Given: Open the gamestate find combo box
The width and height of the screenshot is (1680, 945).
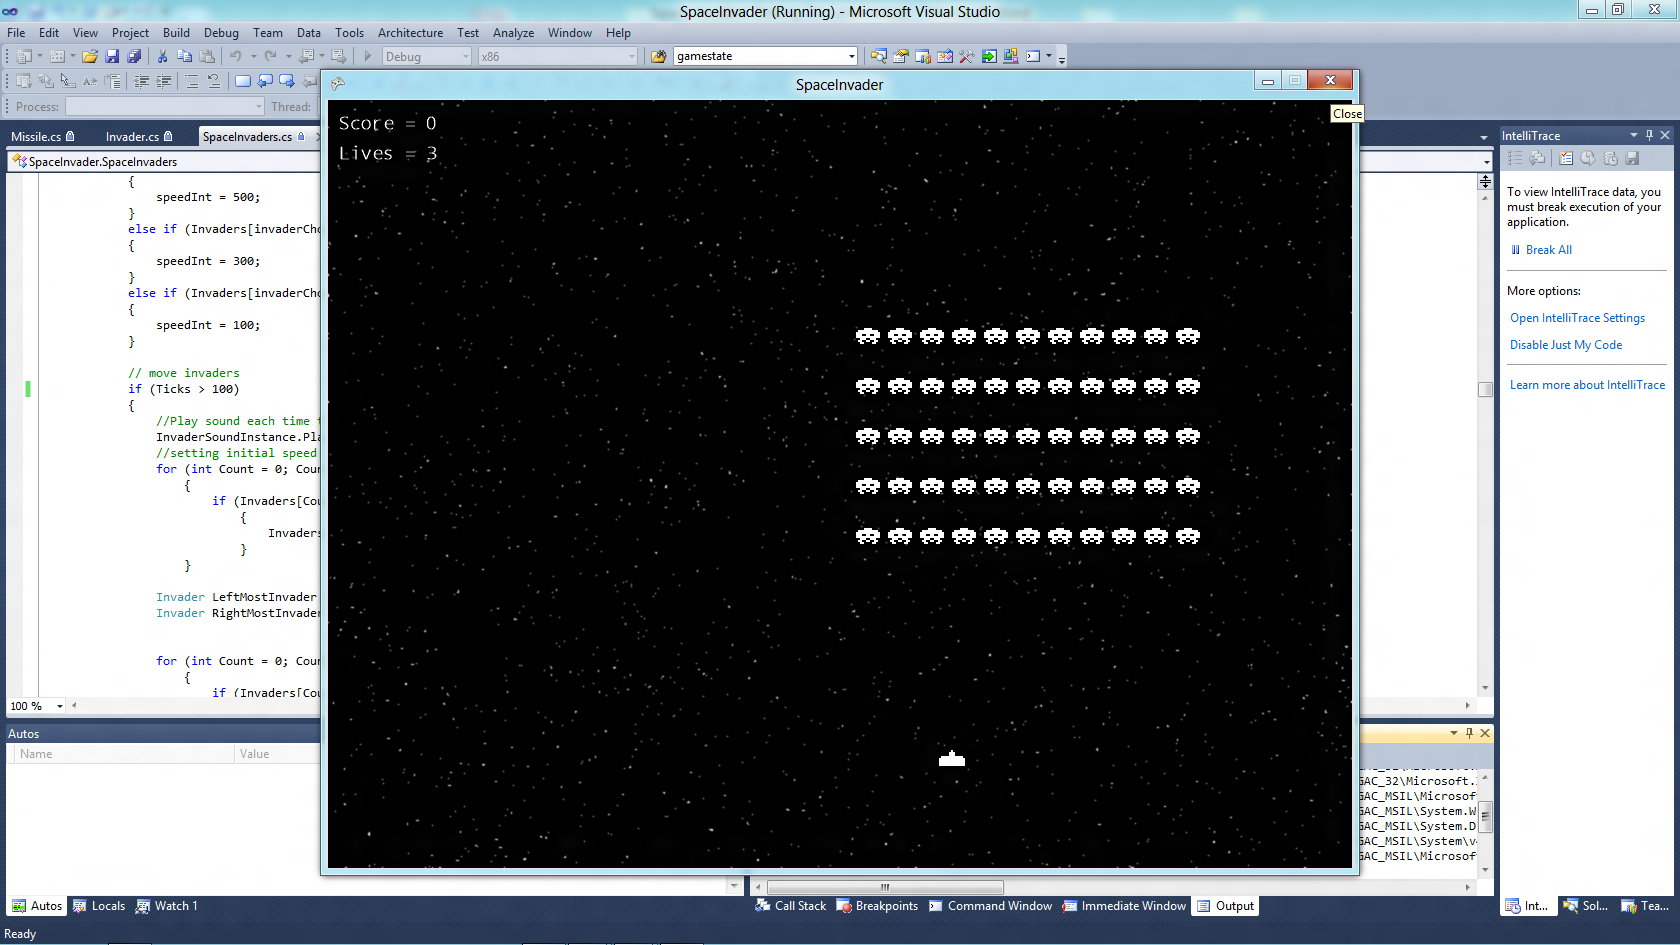Looking at the screenshot, I should click(852, 56).
